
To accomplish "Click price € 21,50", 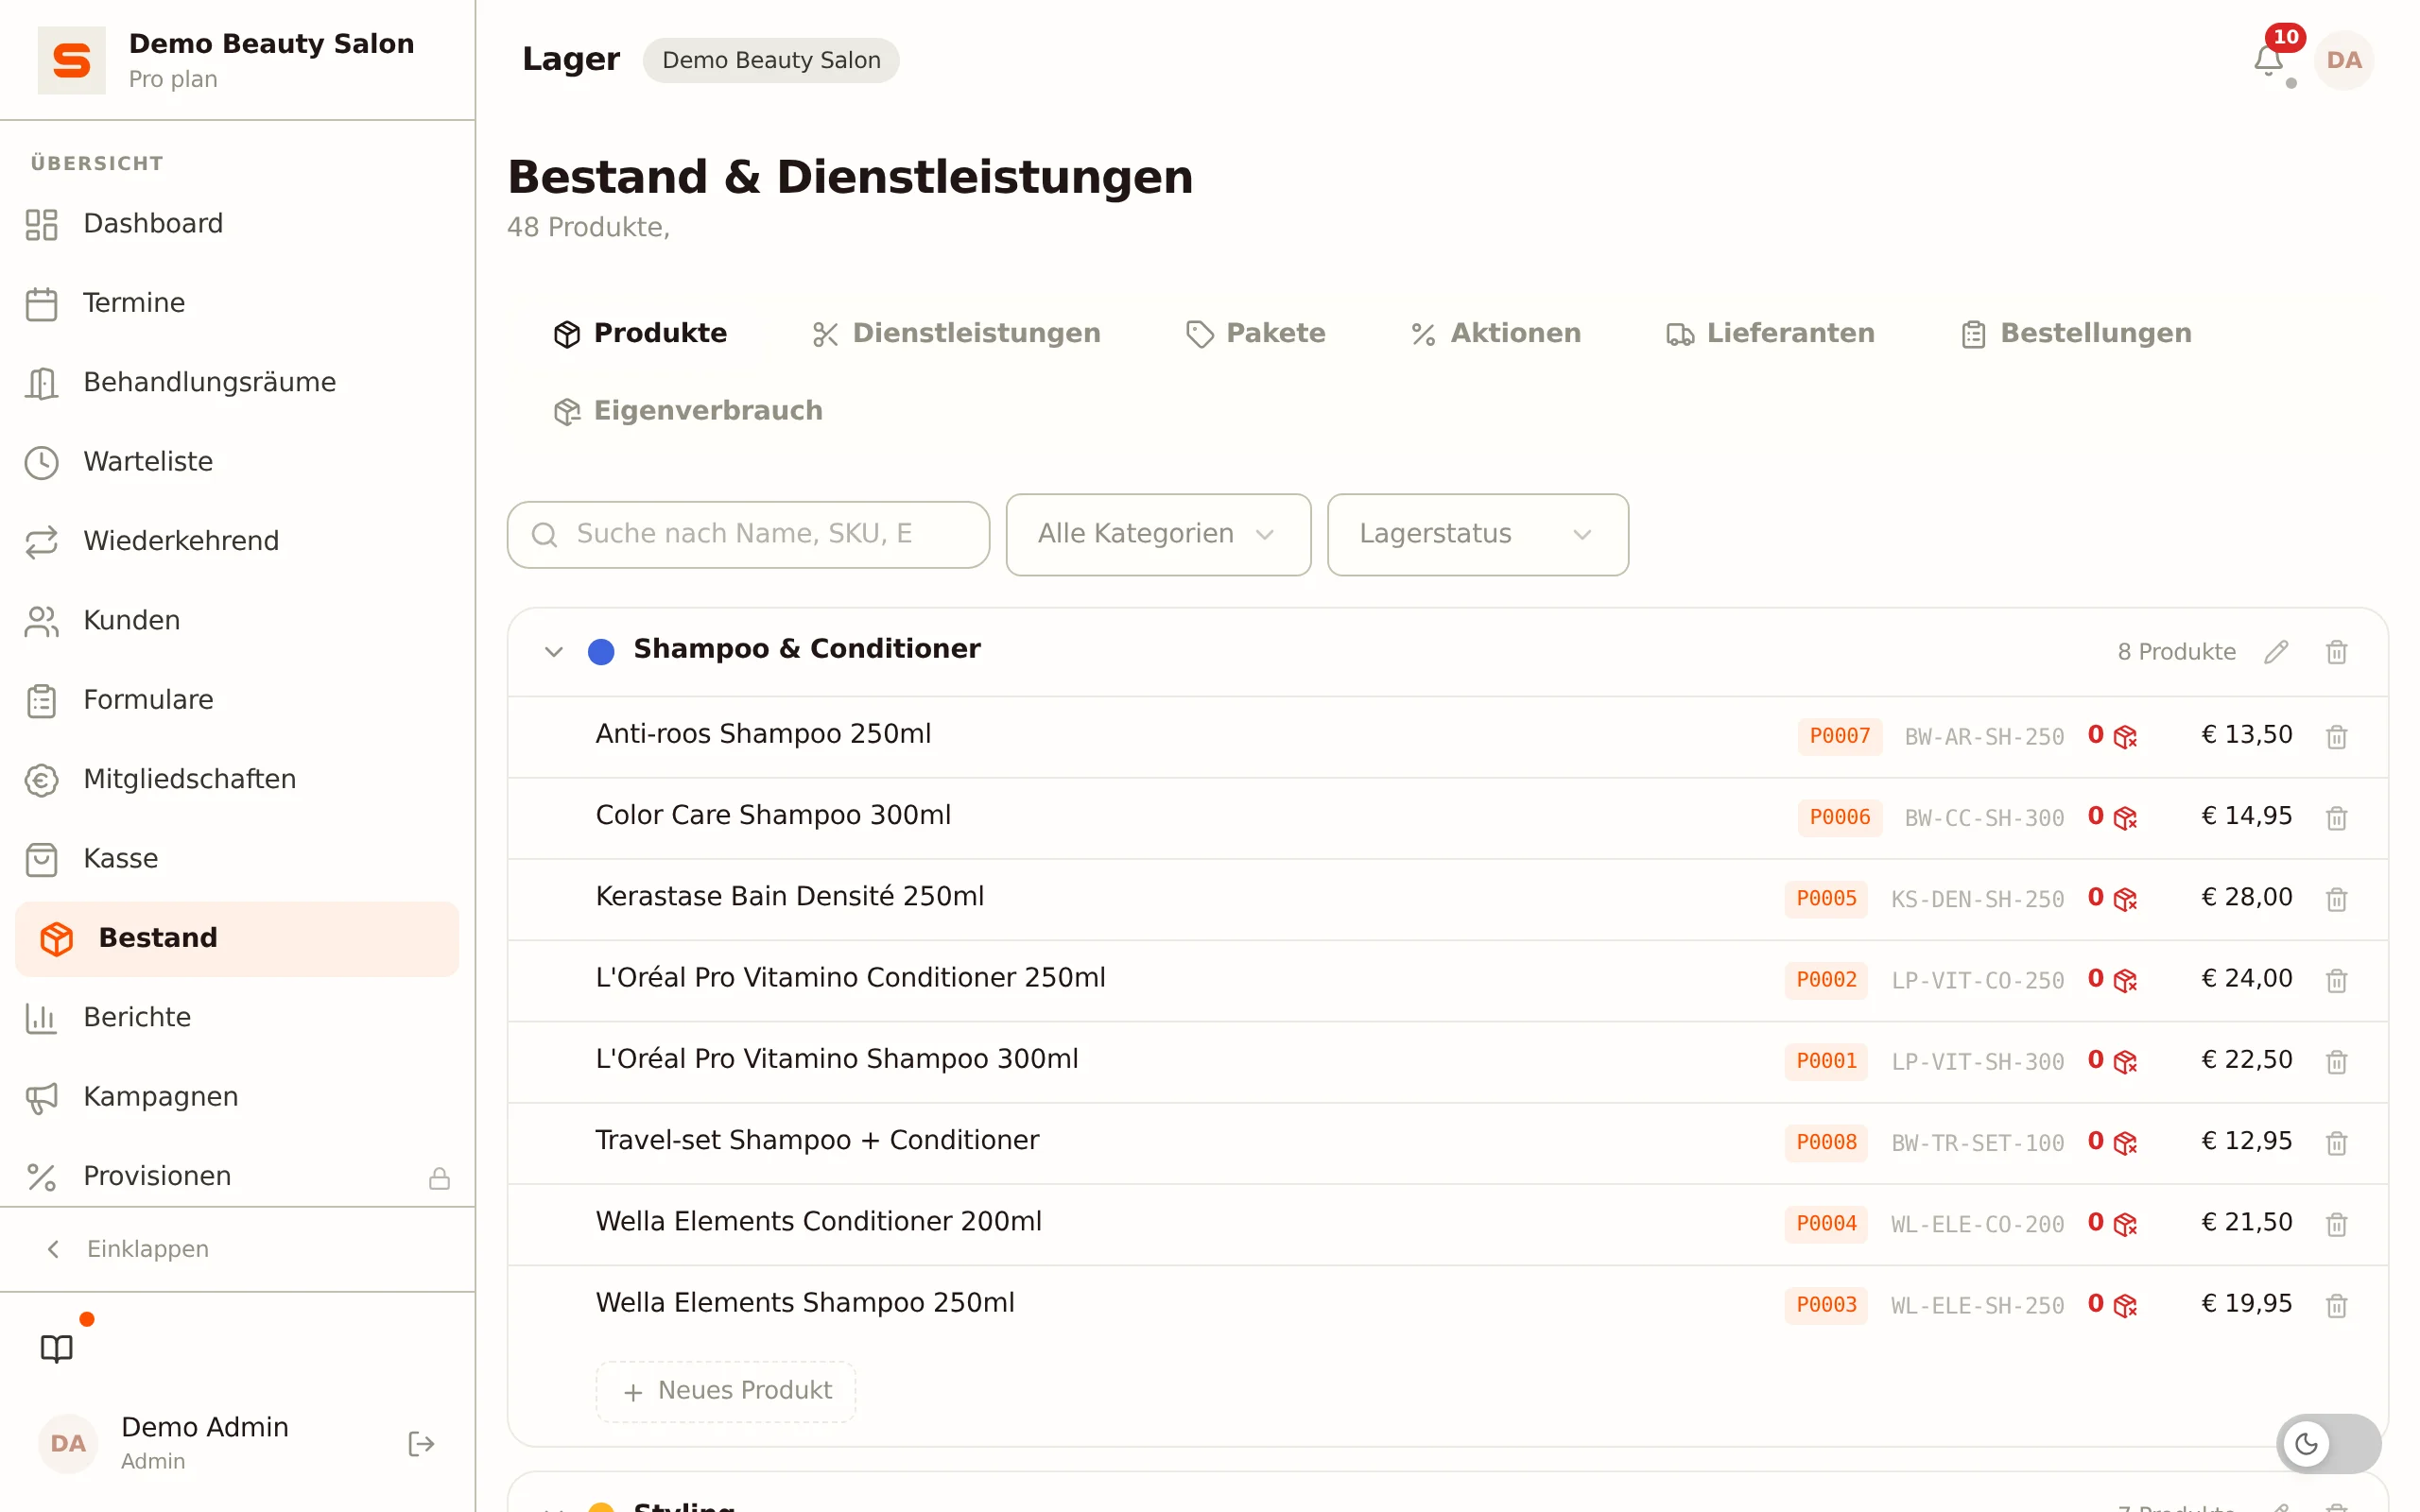I will [2246, 1222].
